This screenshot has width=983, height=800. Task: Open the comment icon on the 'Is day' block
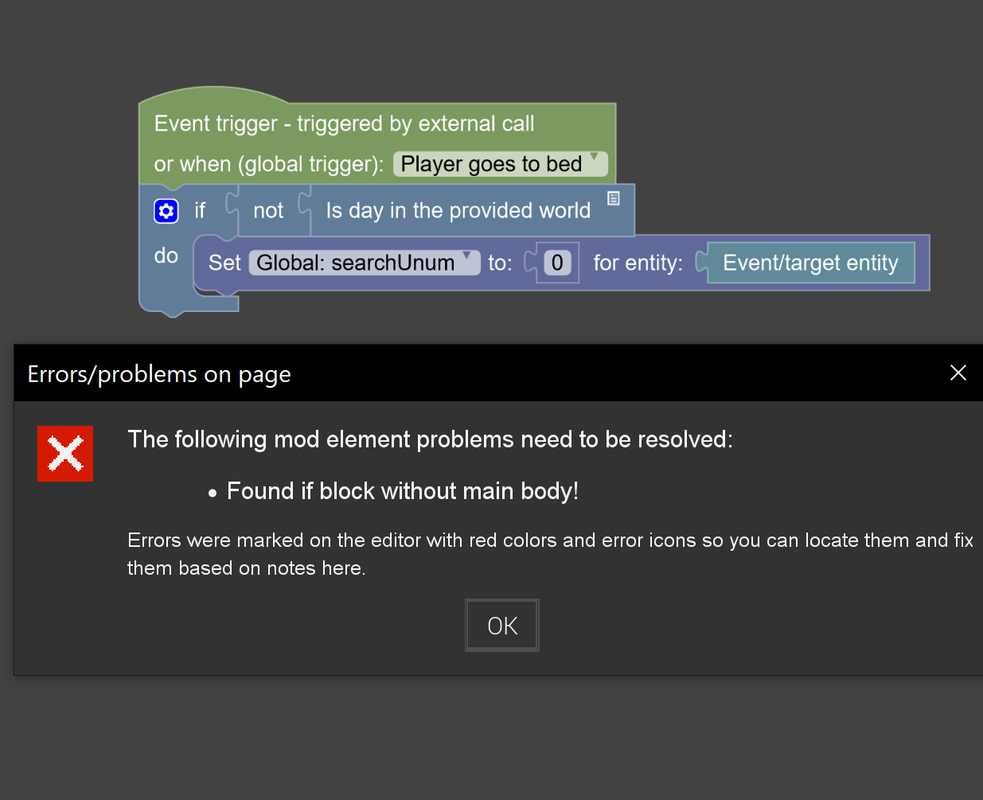(613, 198)
